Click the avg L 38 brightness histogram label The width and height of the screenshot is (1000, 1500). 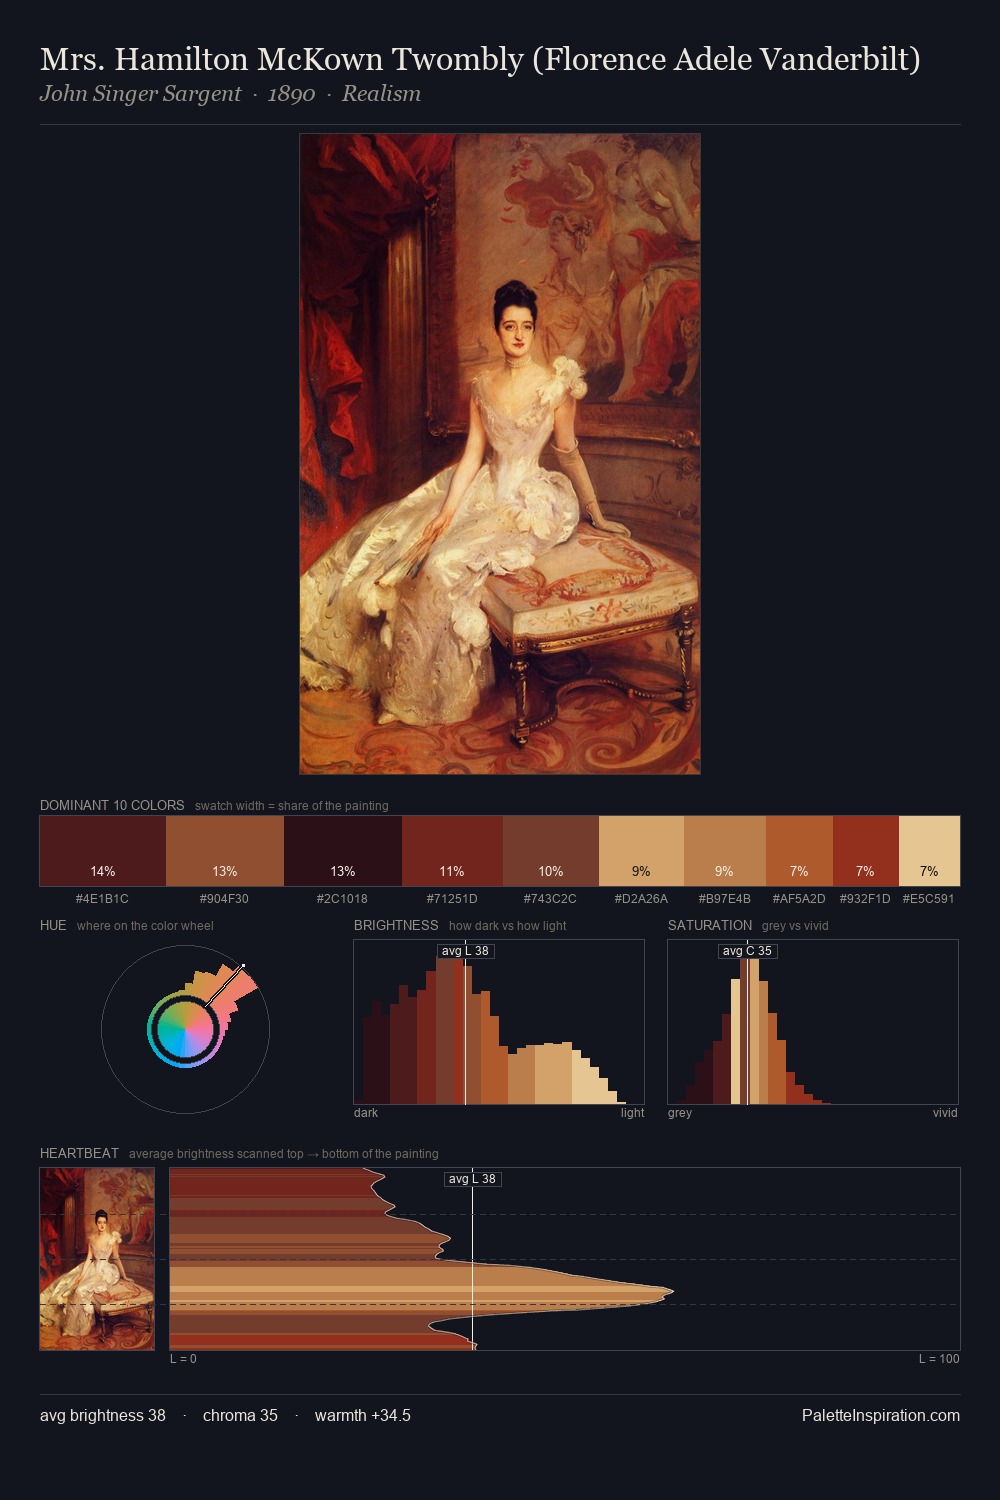tap(465, 951)
